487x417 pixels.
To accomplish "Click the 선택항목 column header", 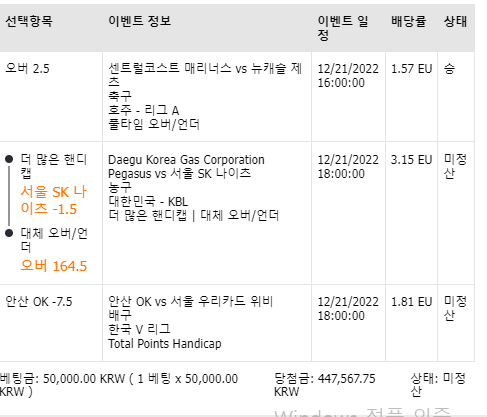I will click(29, 21).
